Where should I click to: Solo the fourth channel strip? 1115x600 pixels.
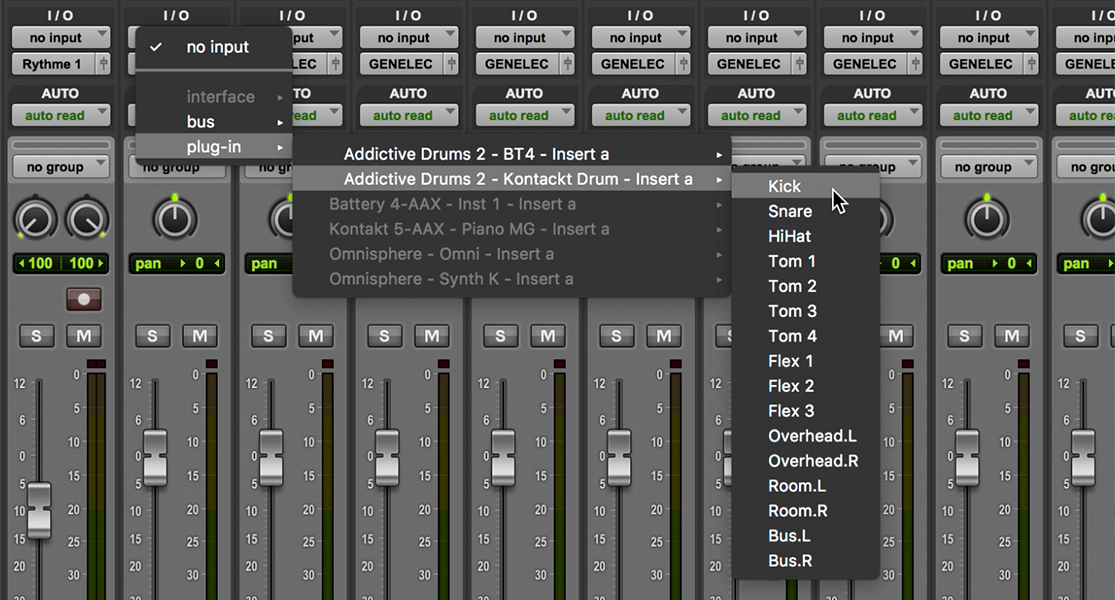point(384,336)
